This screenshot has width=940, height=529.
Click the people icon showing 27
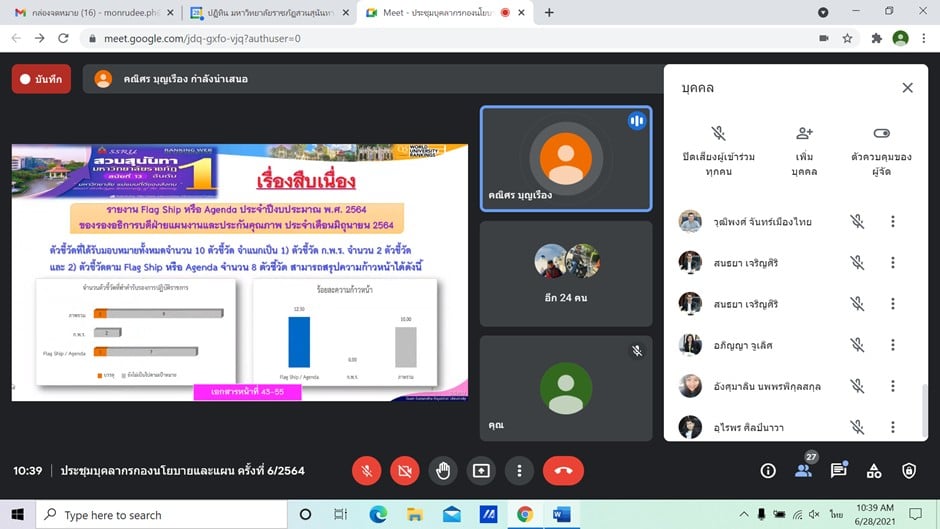coord(803,470)
